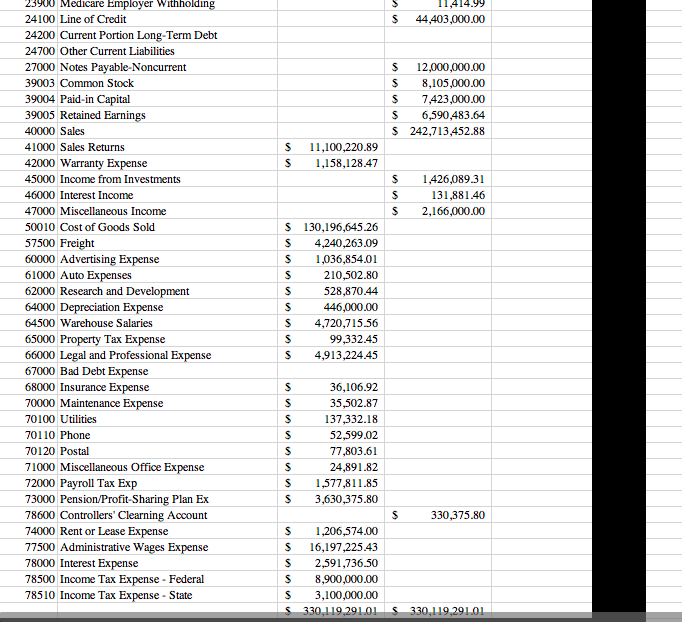Click the Other Current Liabilities label
The width and height of the screenshot is (682, 622).
pos(117,51)
